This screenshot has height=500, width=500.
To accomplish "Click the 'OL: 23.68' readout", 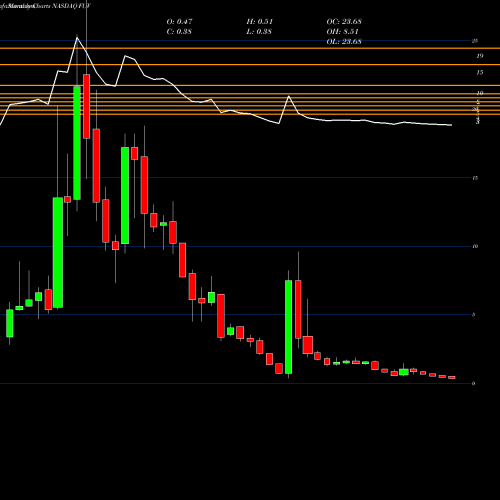I will pos(344,42).
